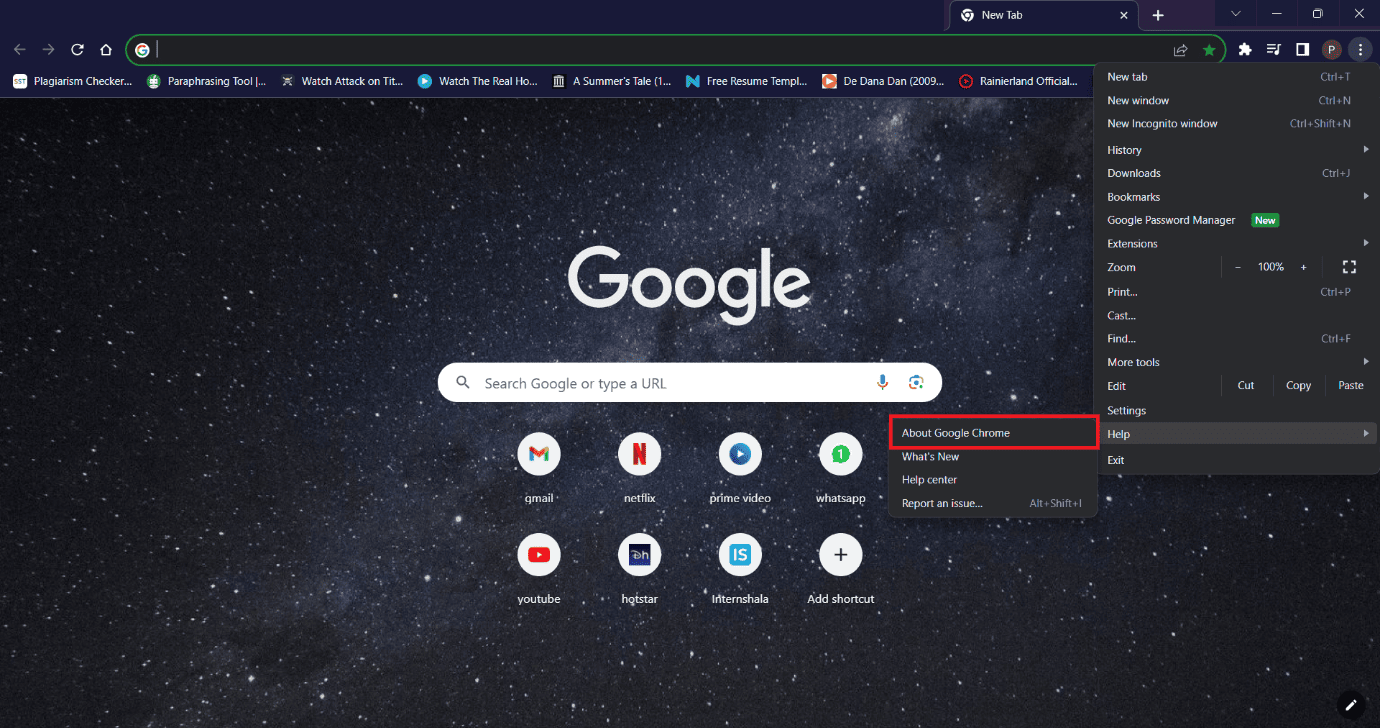Select Find... from the menu
The width and height of the screenshot is (1380, 728).
pyautogui.click(x=1236, y=339)
